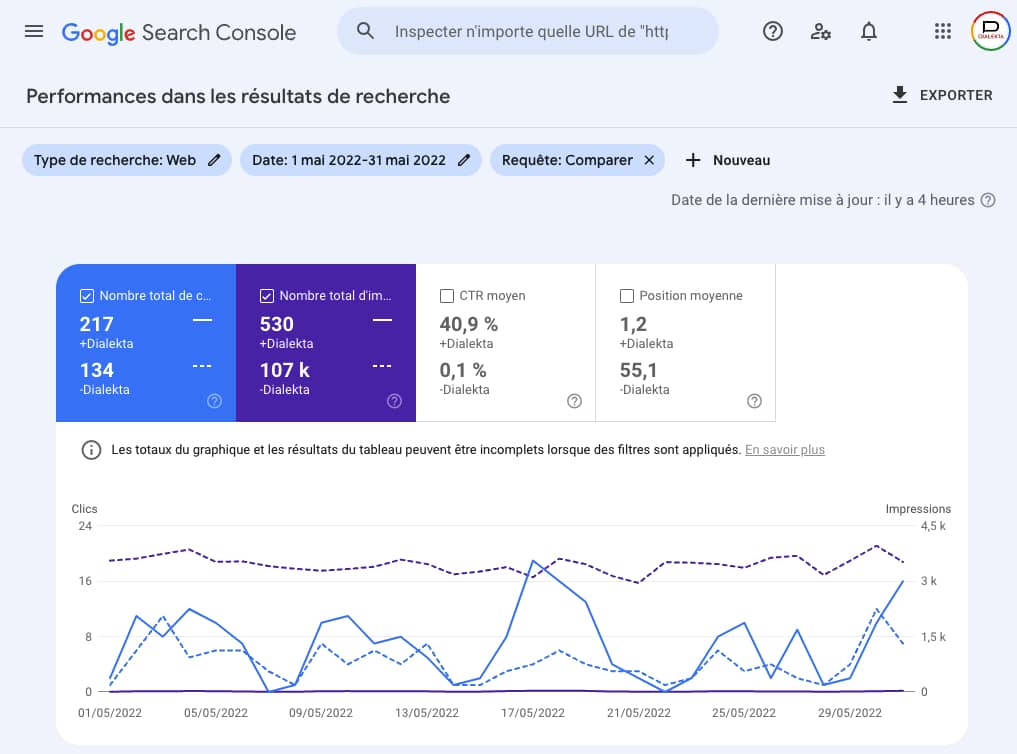
Task: Click help icon in Position moyenne card
Action: [754, 401]
